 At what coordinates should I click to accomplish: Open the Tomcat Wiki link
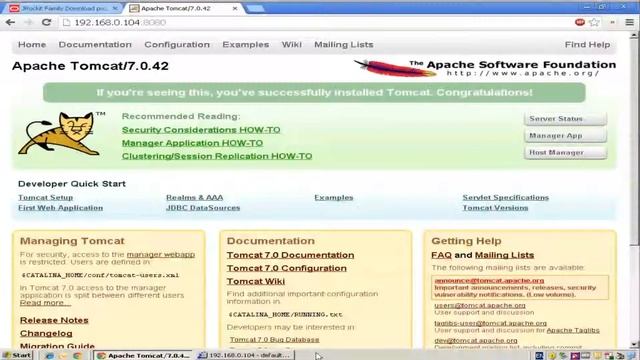(256, 281)
